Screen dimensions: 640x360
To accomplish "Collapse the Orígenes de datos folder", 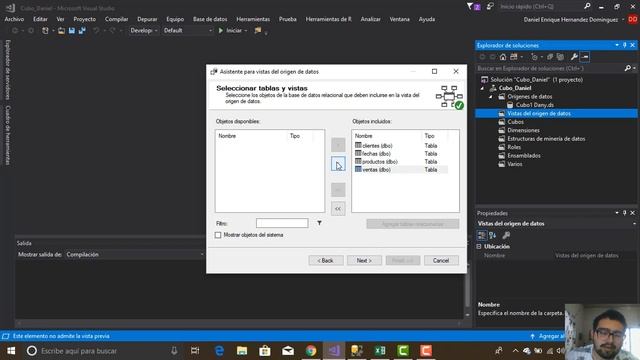I will tap(491, 97).
